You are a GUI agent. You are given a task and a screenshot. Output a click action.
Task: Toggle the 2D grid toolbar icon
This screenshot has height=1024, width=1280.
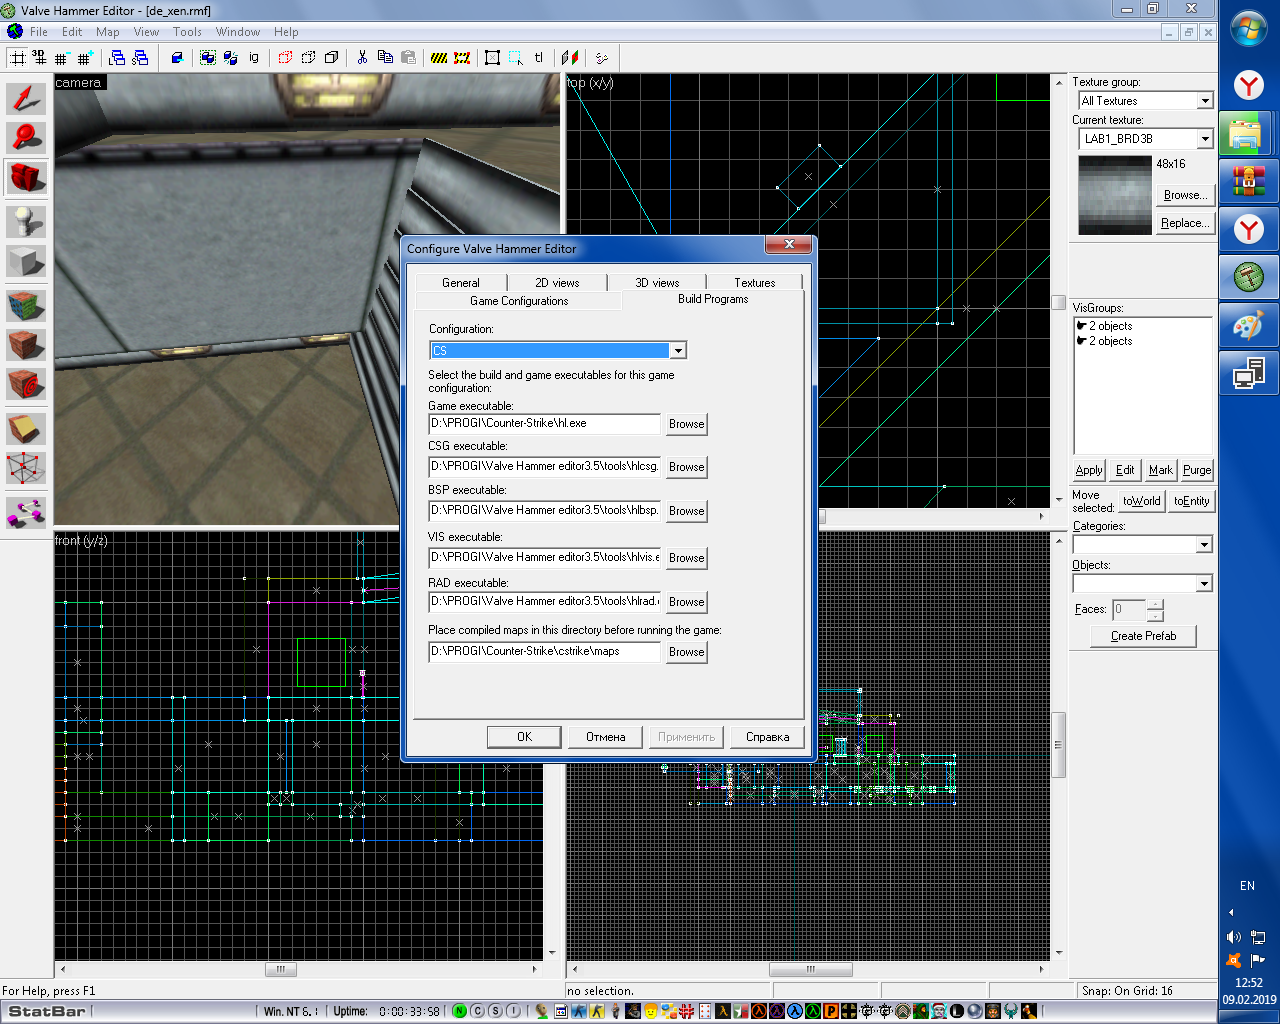(x=18, y=58)
